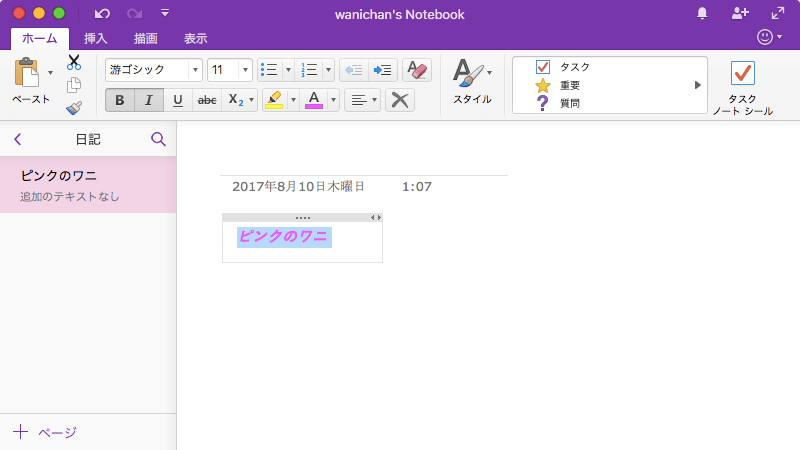The image size is (800, 450).
Task: Search pages with the magnifier icon
Action: pos(159,139)
